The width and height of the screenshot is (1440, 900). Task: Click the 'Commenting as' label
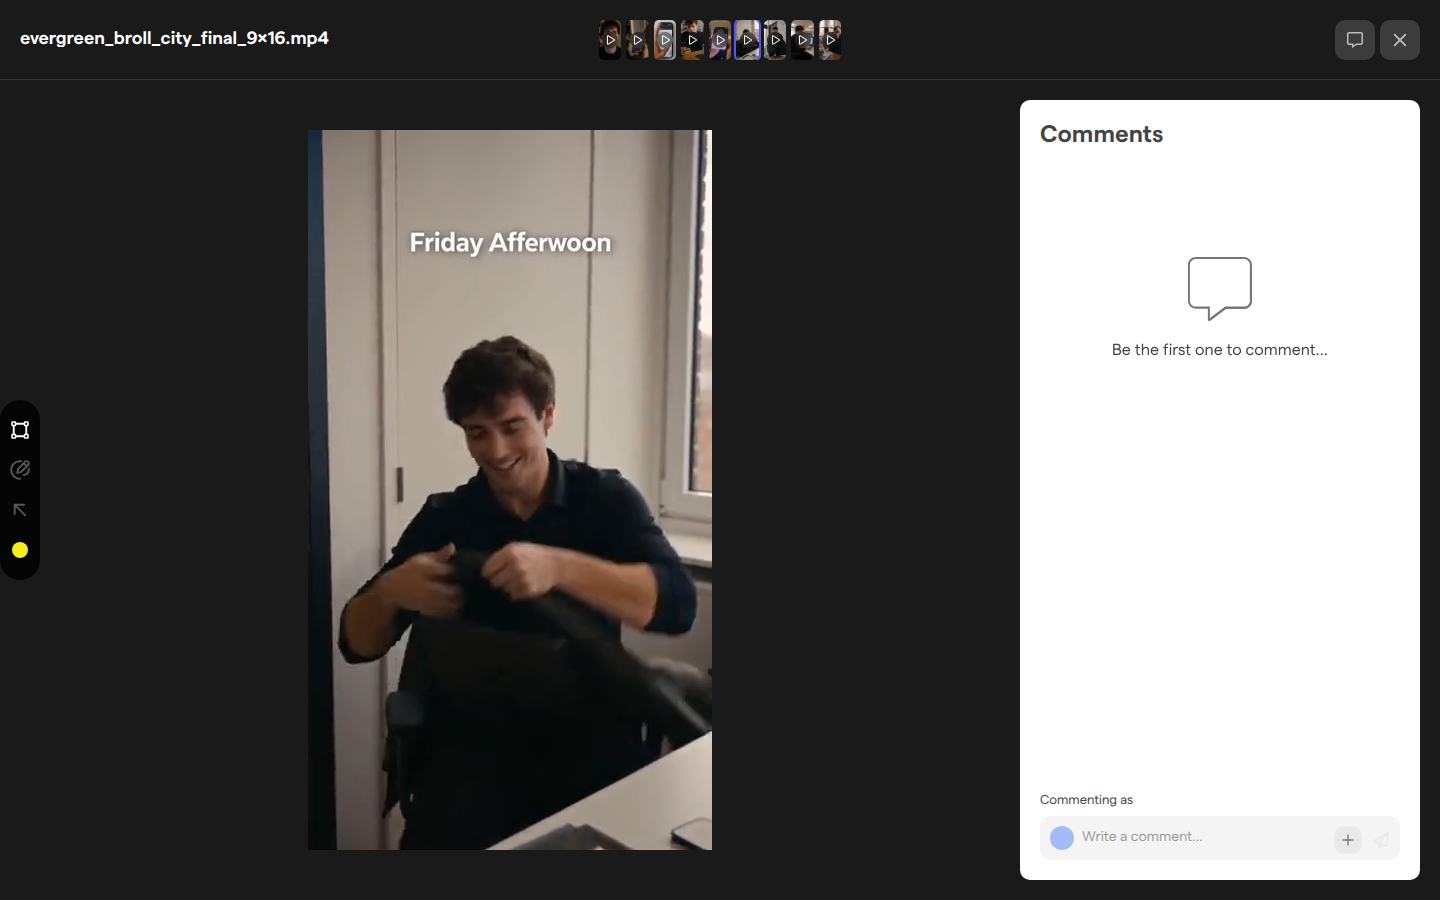(1086, 800)
